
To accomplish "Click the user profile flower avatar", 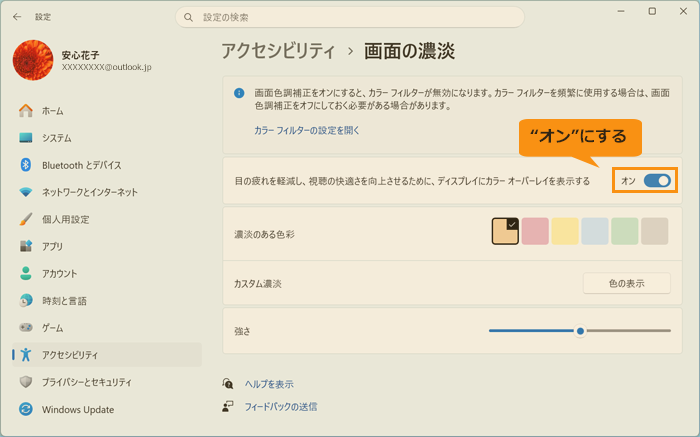I will point(33,60).
